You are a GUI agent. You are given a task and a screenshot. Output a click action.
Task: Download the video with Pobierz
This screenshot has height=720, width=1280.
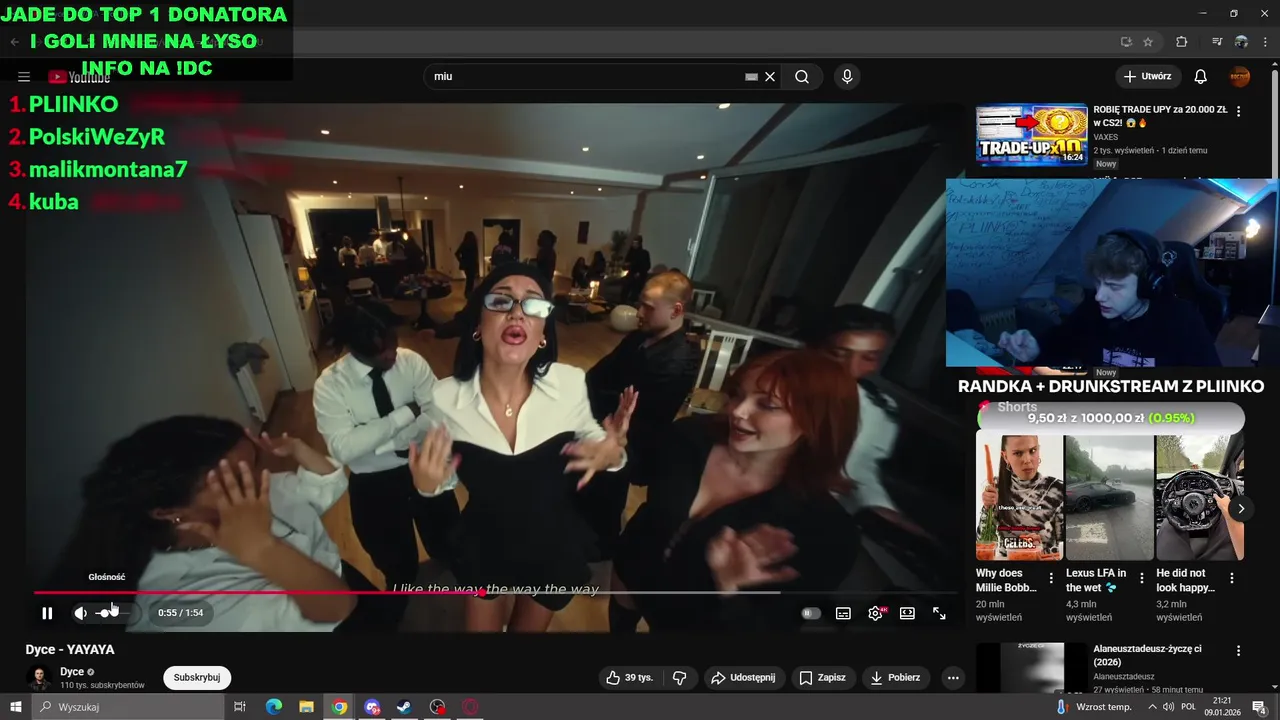pos(895,677)
